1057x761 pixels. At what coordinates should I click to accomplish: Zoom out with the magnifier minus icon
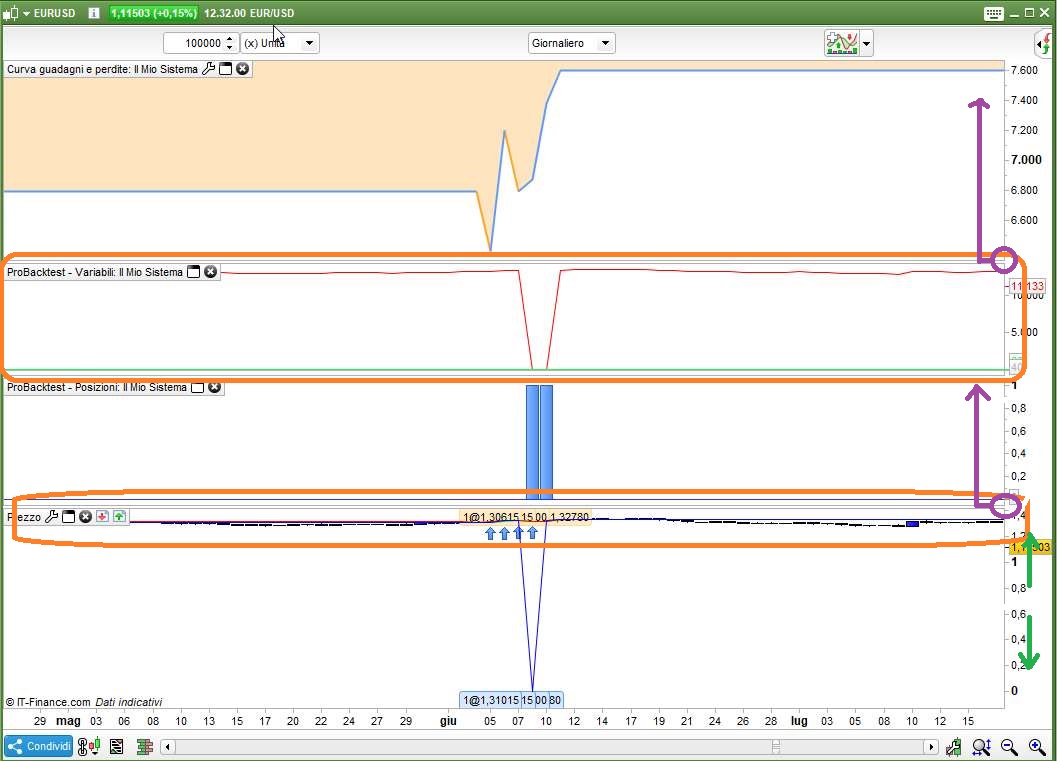1009,746
